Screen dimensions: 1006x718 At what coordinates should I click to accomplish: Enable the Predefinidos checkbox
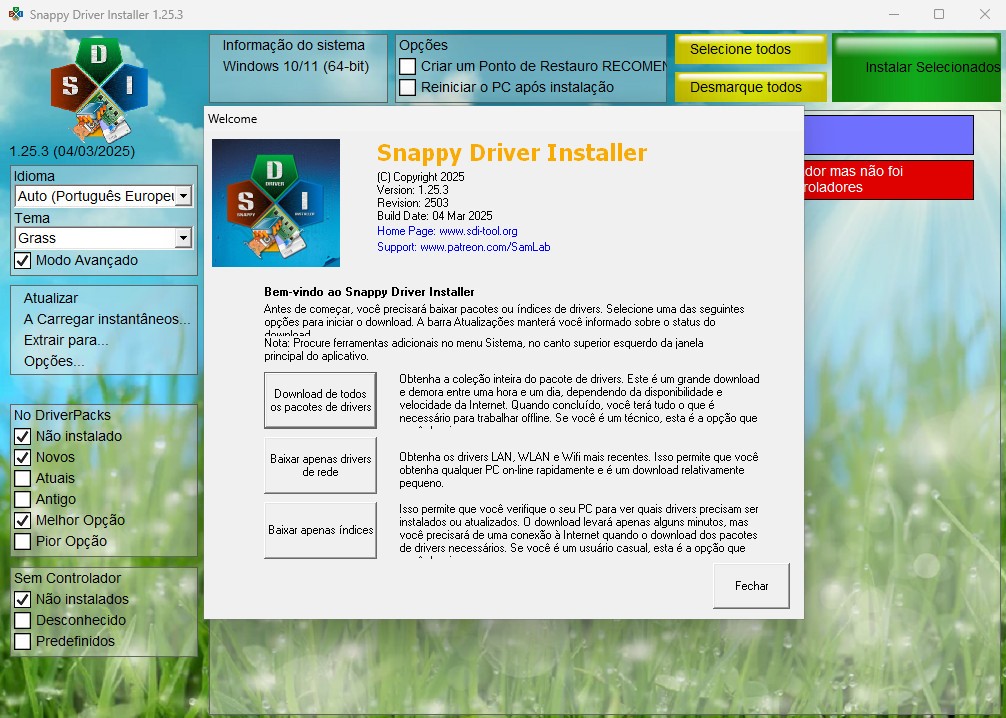pos(22,641)
